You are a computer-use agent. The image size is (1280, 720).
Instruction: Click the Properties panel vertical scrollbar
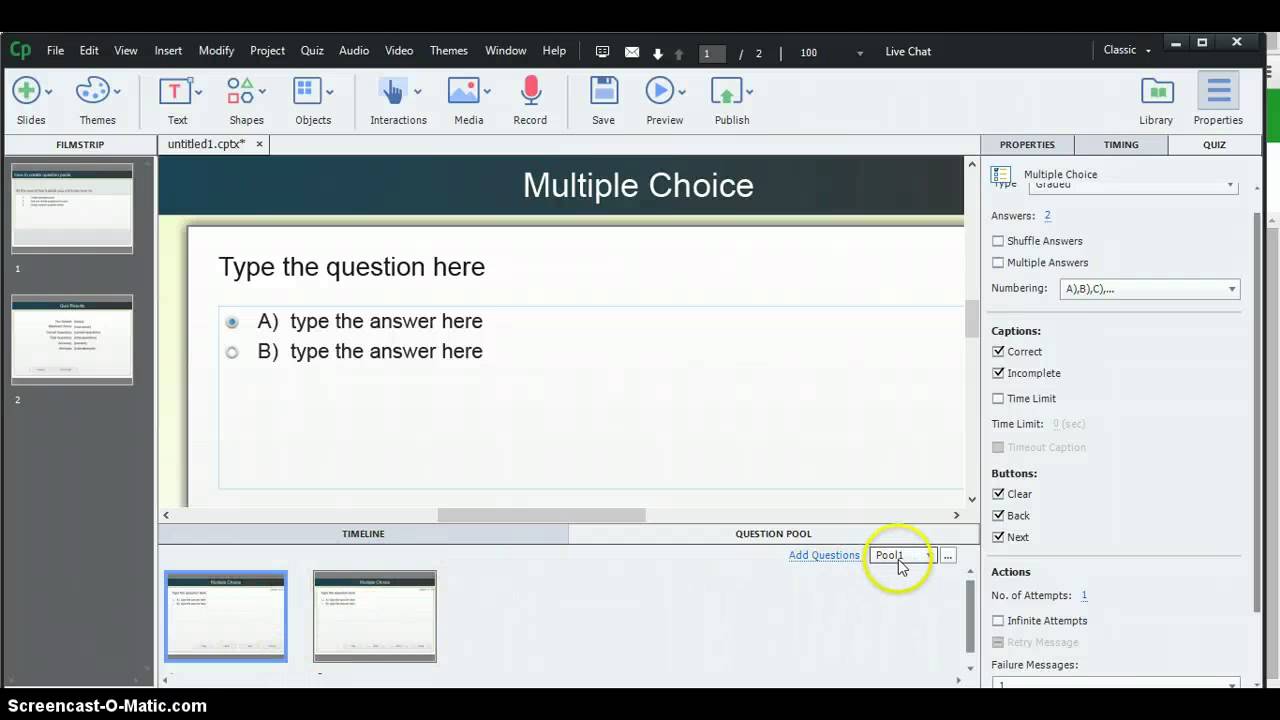click(1258, 410)
